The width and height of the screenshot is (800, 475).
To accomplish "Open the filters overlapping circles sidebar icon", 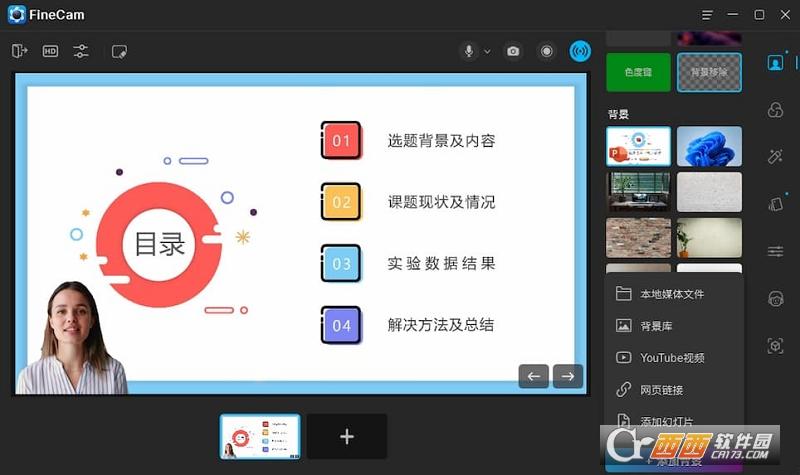I will tap(776, 110).
